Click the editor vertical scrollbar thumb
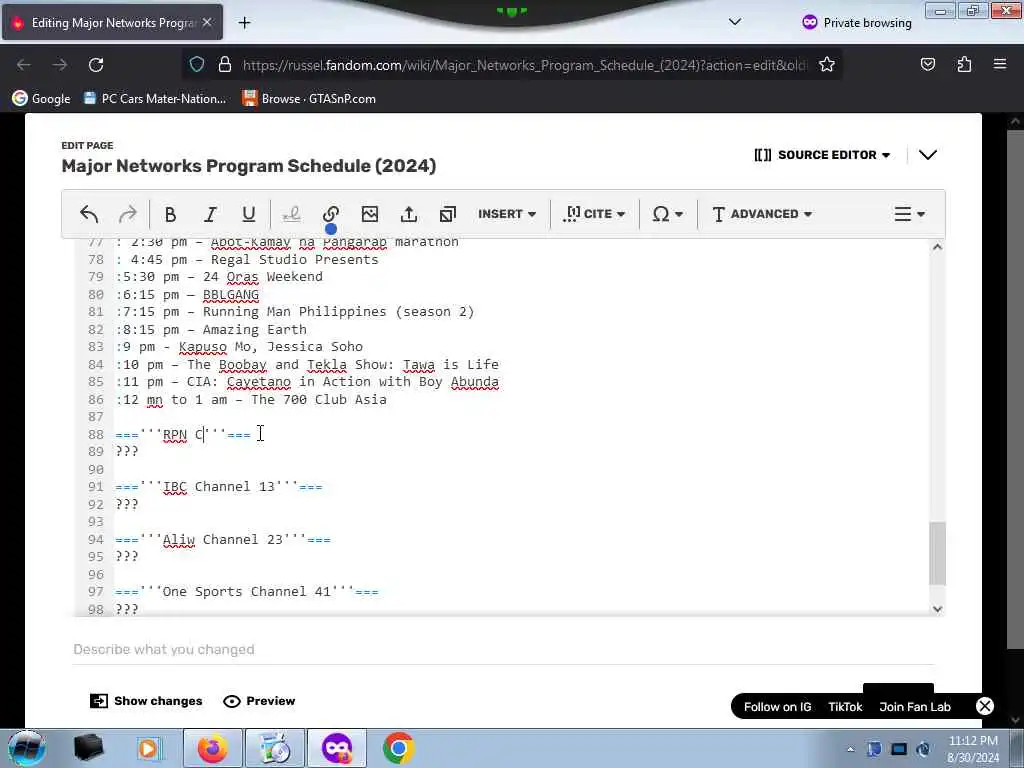Image resolution: width=1024 pixels, height=768 pixels. (937, 553)
